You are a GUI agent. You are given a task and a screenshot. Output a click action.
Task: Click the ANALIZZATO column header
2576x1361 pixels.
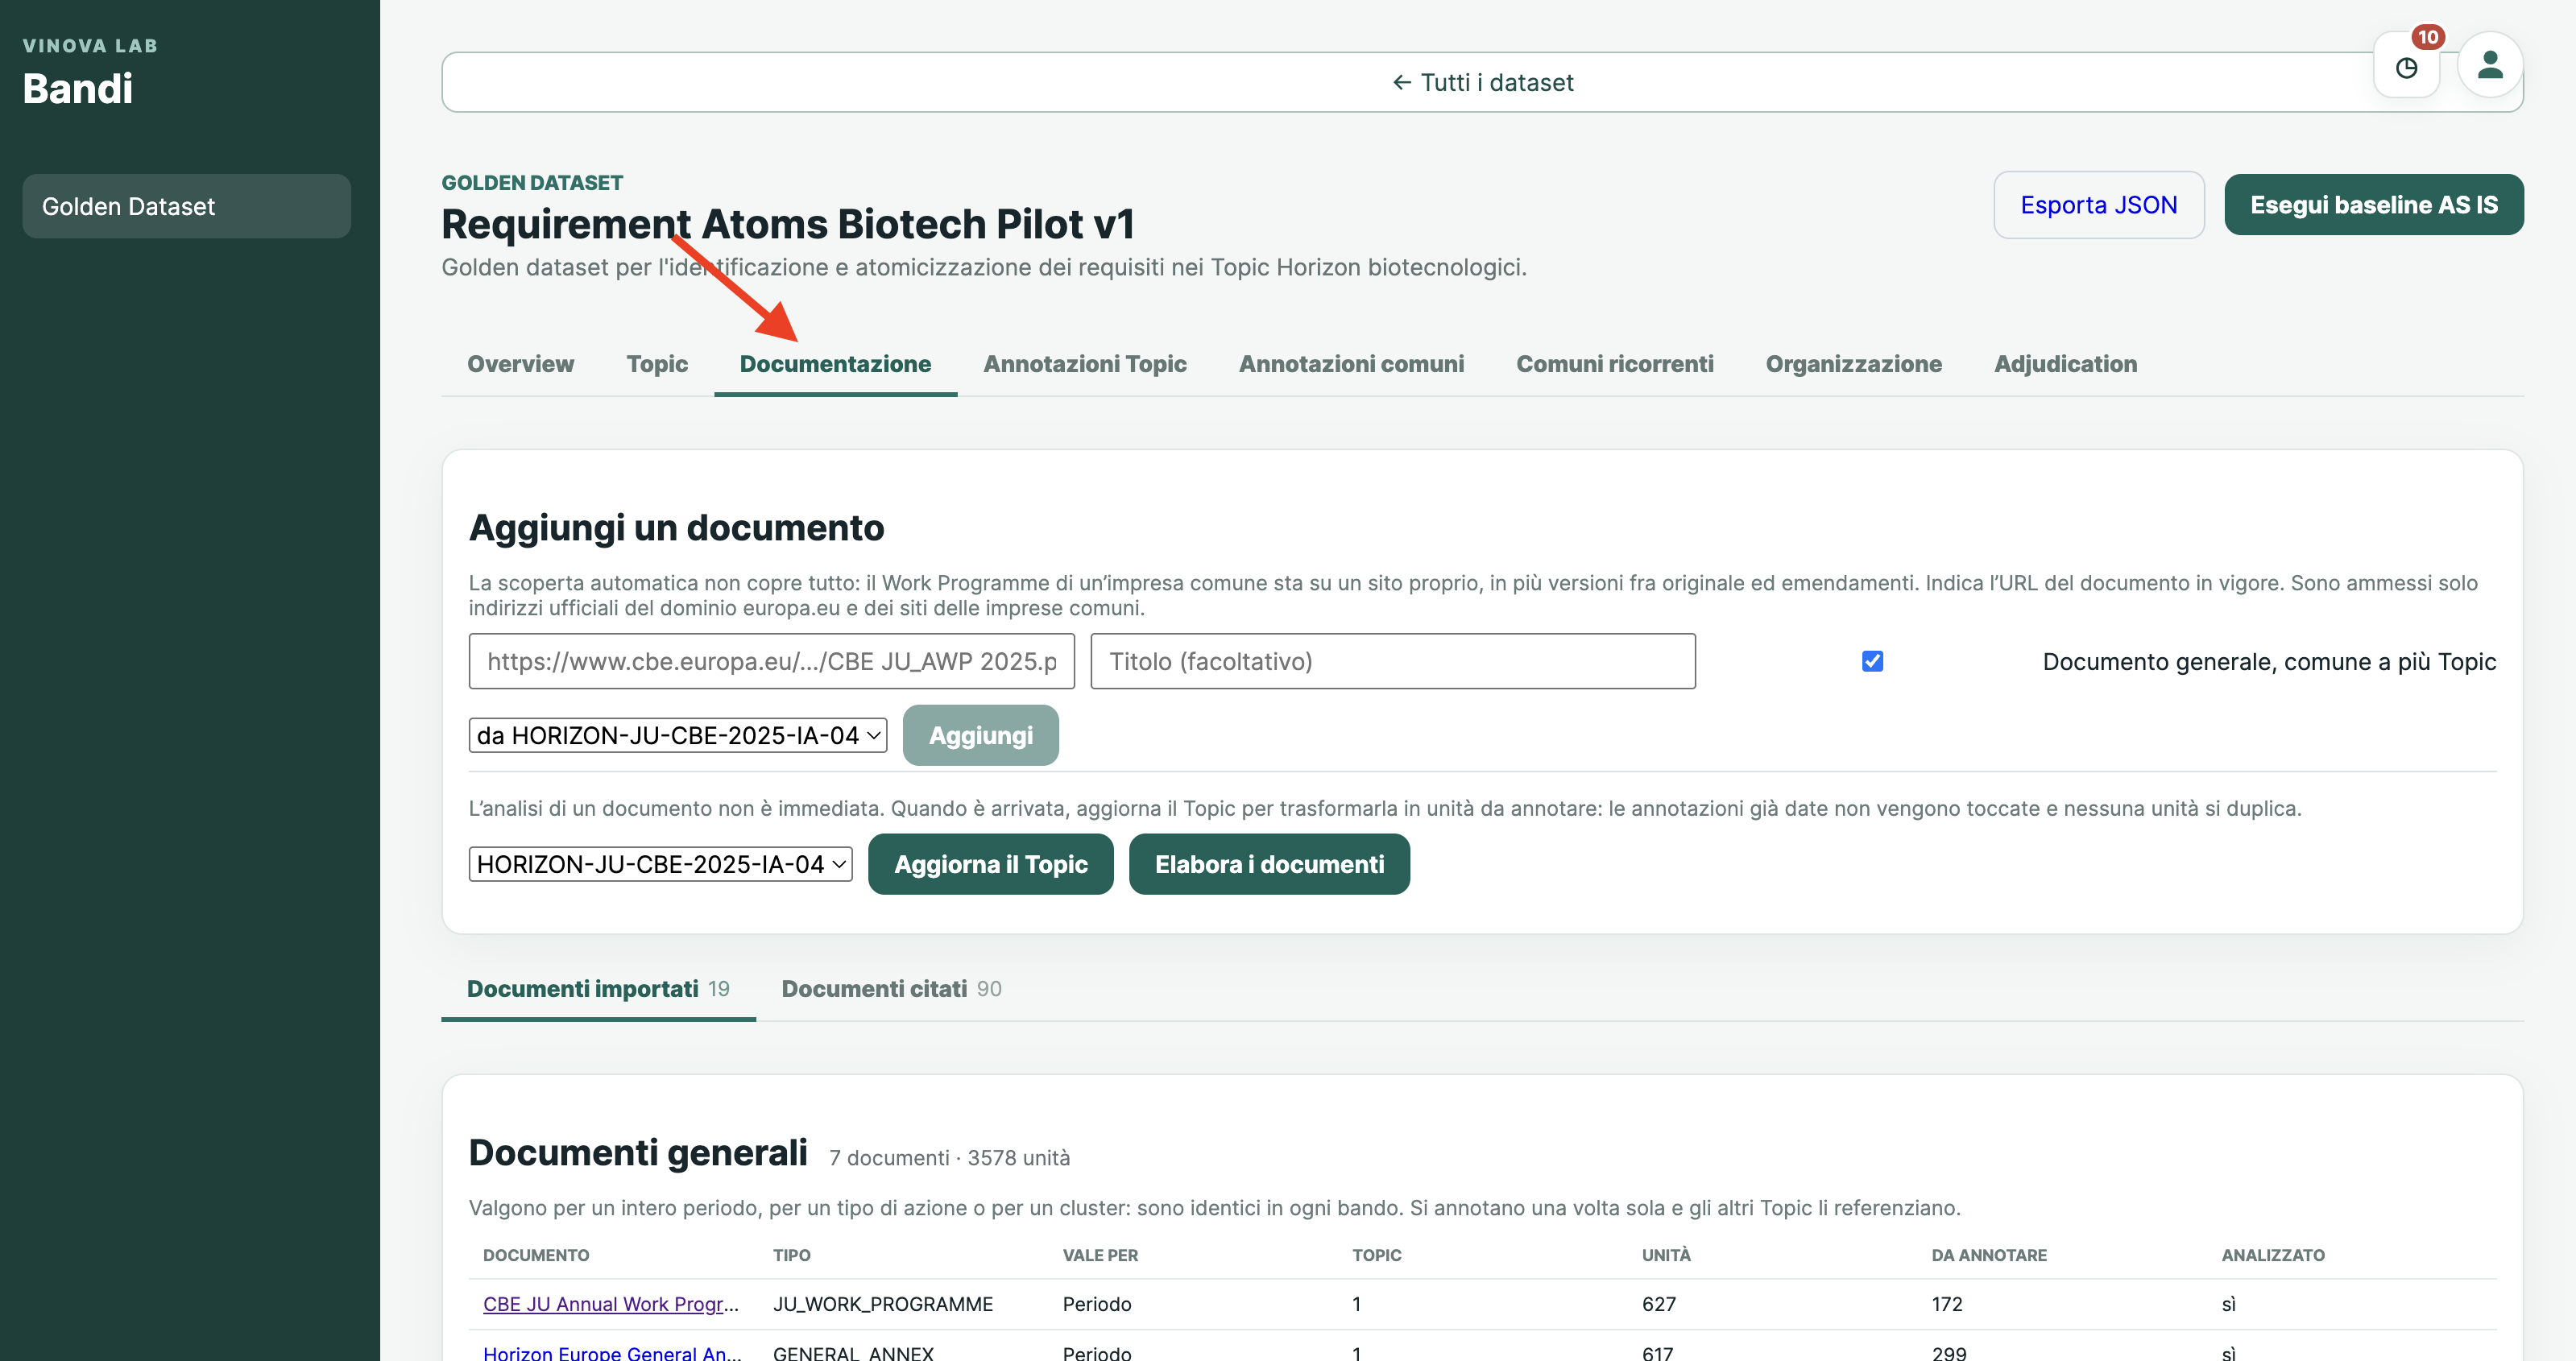2273,1255
